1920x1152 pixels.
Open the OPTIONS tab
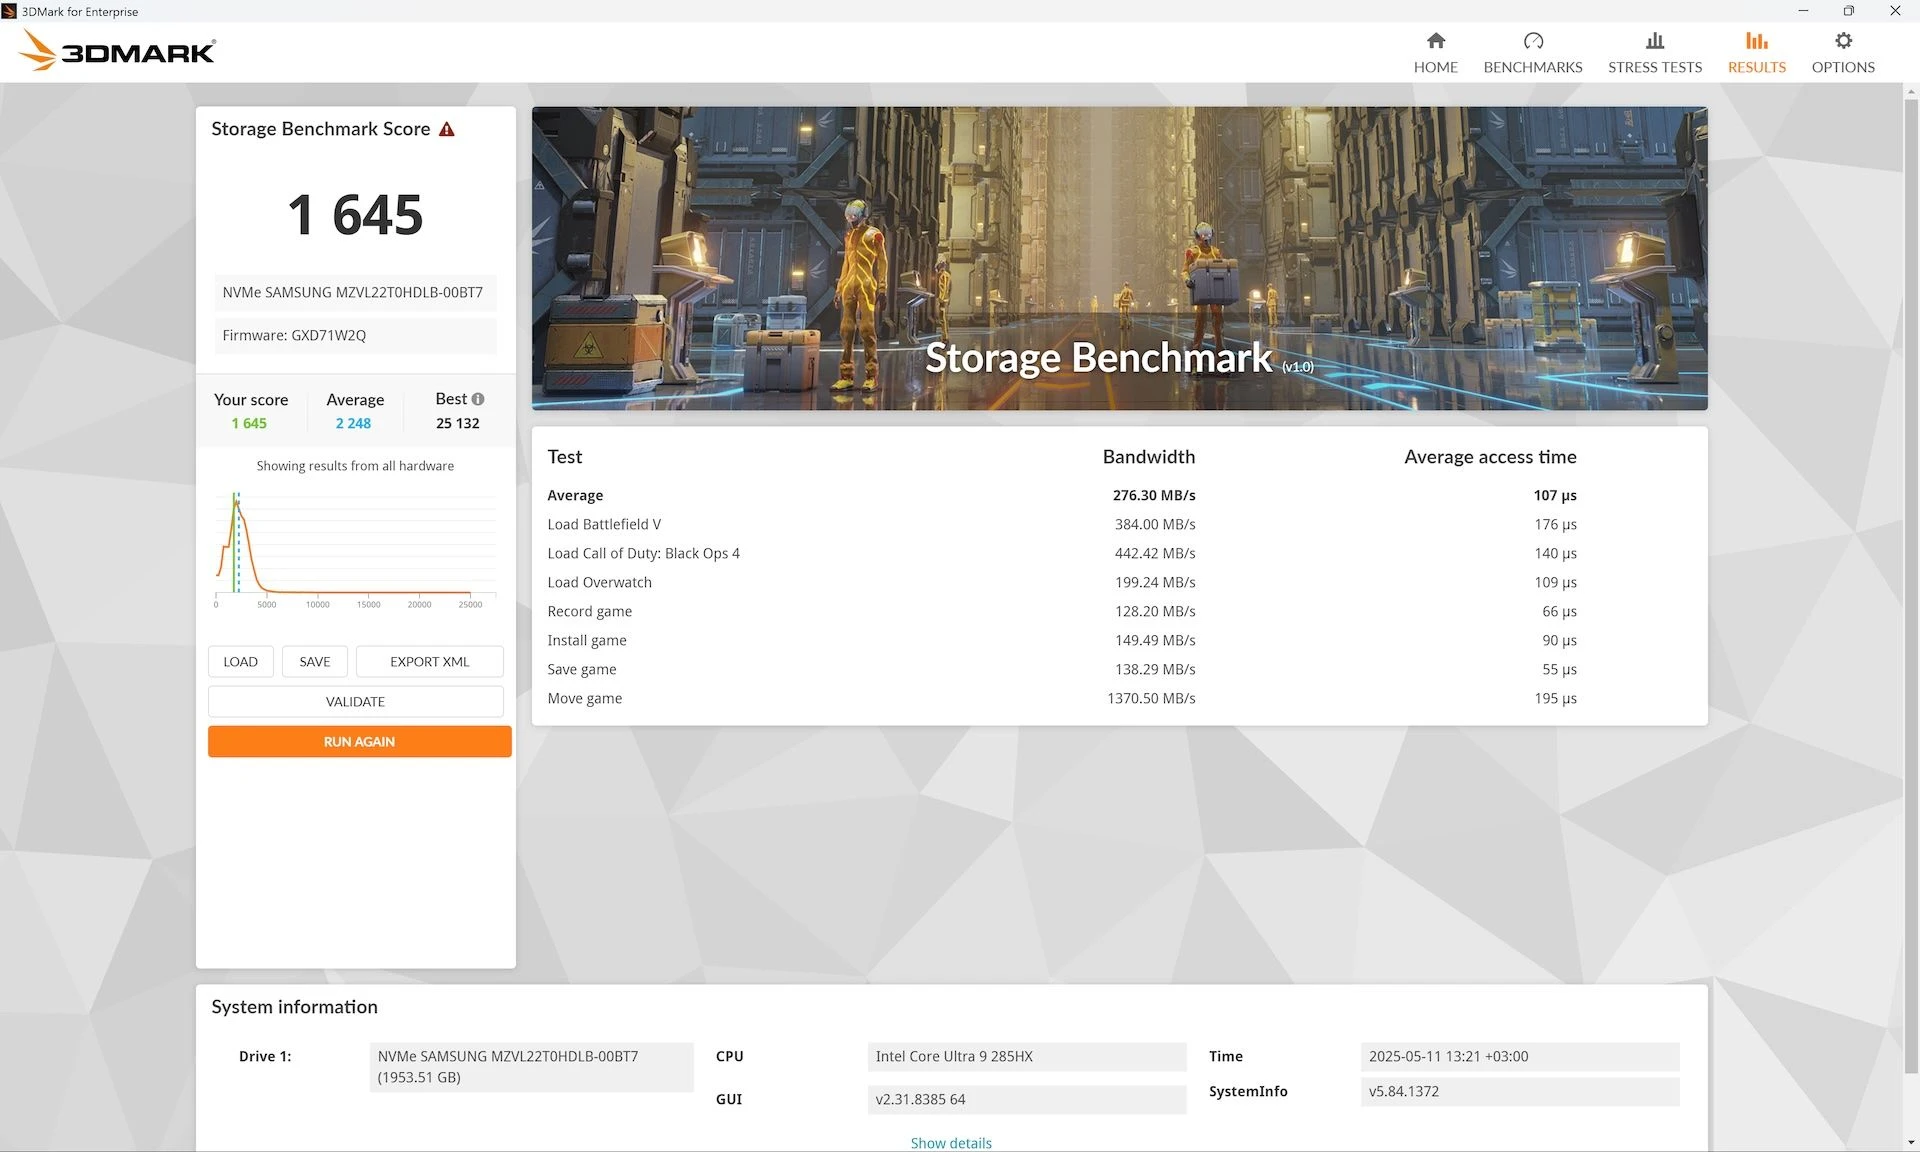pyautogui.click(x=1842, y=53)
